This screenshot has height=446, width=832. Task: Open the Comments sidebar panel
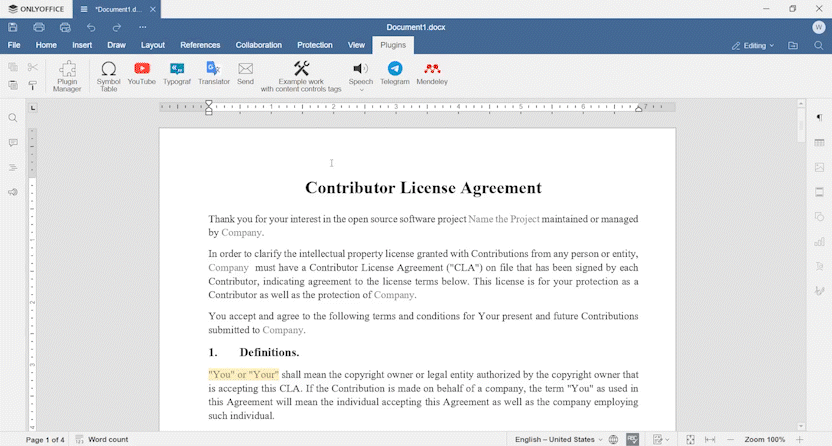tap(13, 143)
